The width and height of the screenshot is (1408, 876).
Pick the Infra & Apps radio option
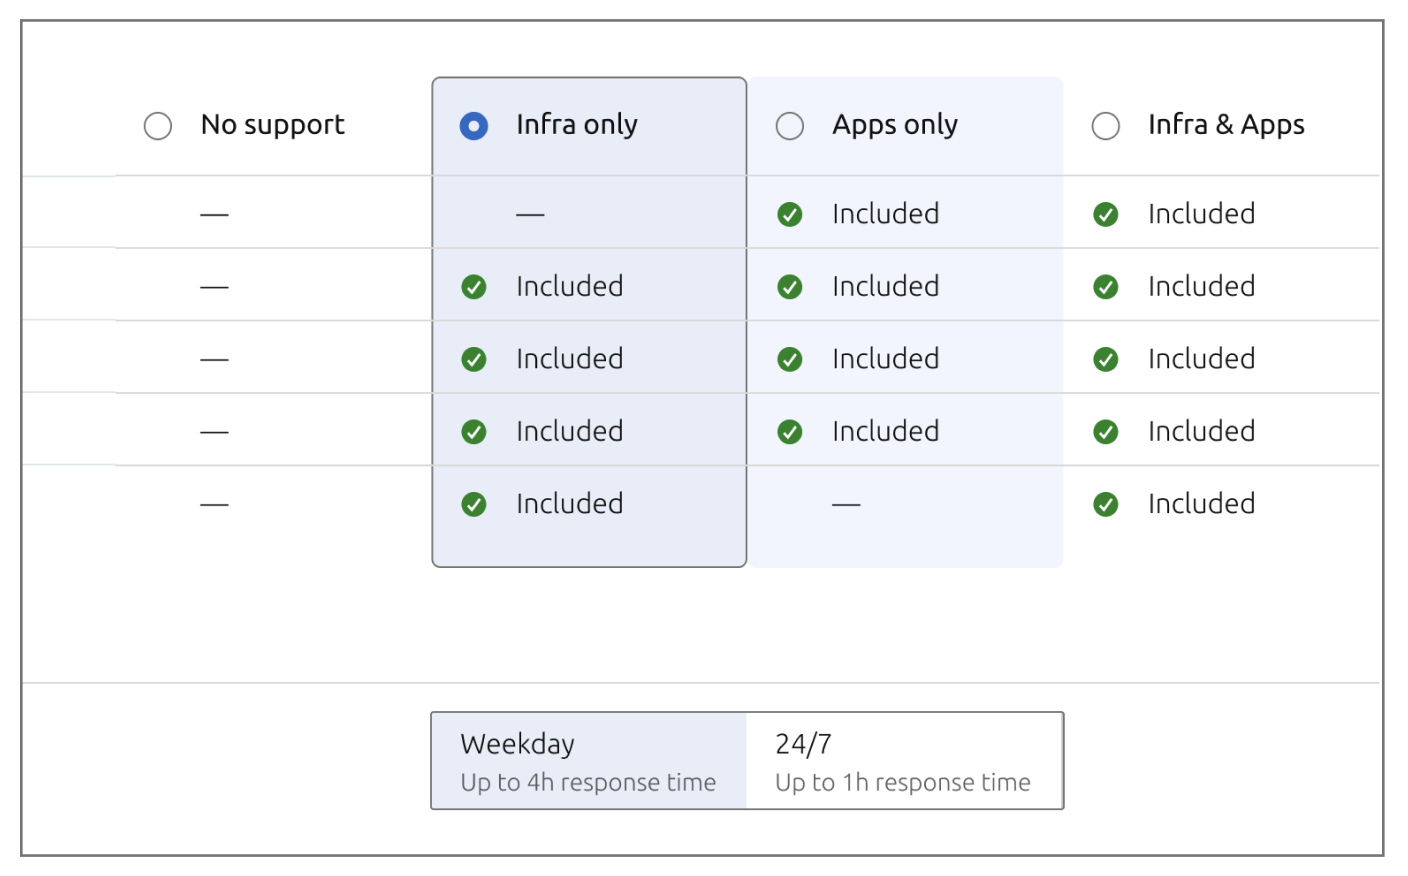tap(1106, 126)
